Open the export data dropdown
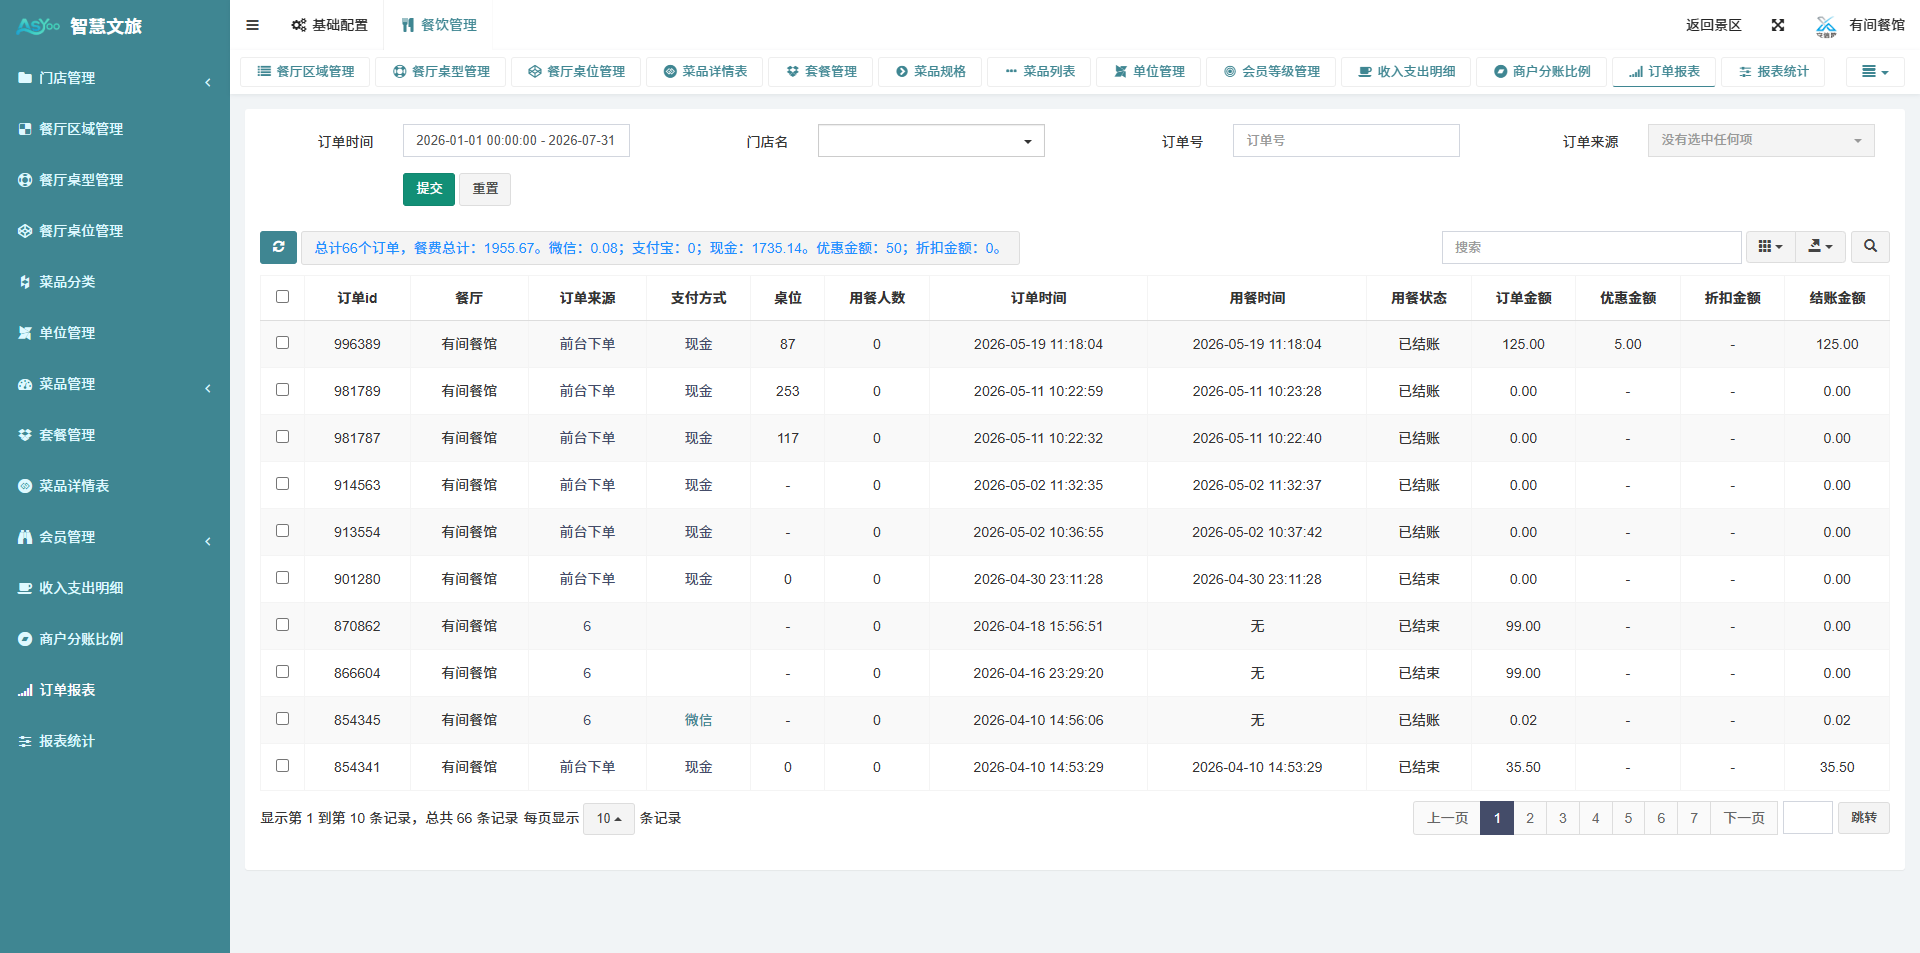The width and height of the screenshot is (1920, 953). click(1820, 246)
